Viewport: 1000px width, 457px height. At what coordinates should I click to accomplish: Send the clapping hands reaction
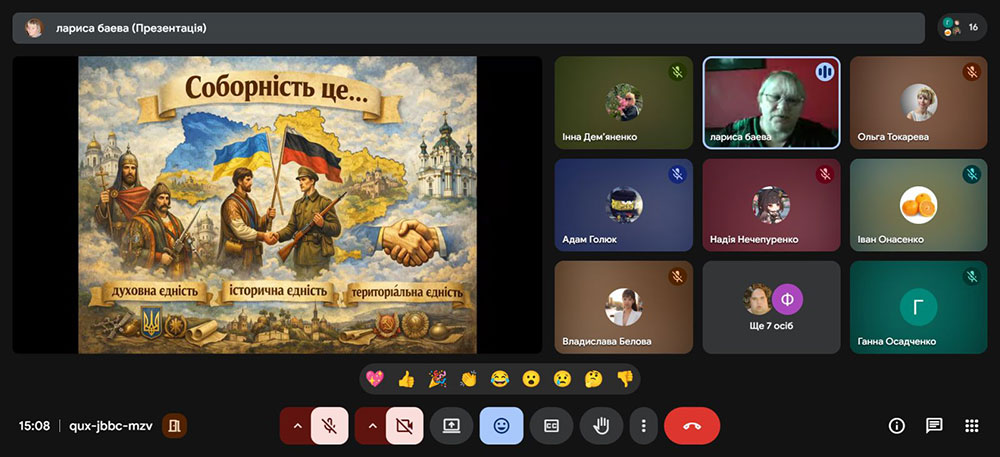pyautogui.click(x=468, y=379)
